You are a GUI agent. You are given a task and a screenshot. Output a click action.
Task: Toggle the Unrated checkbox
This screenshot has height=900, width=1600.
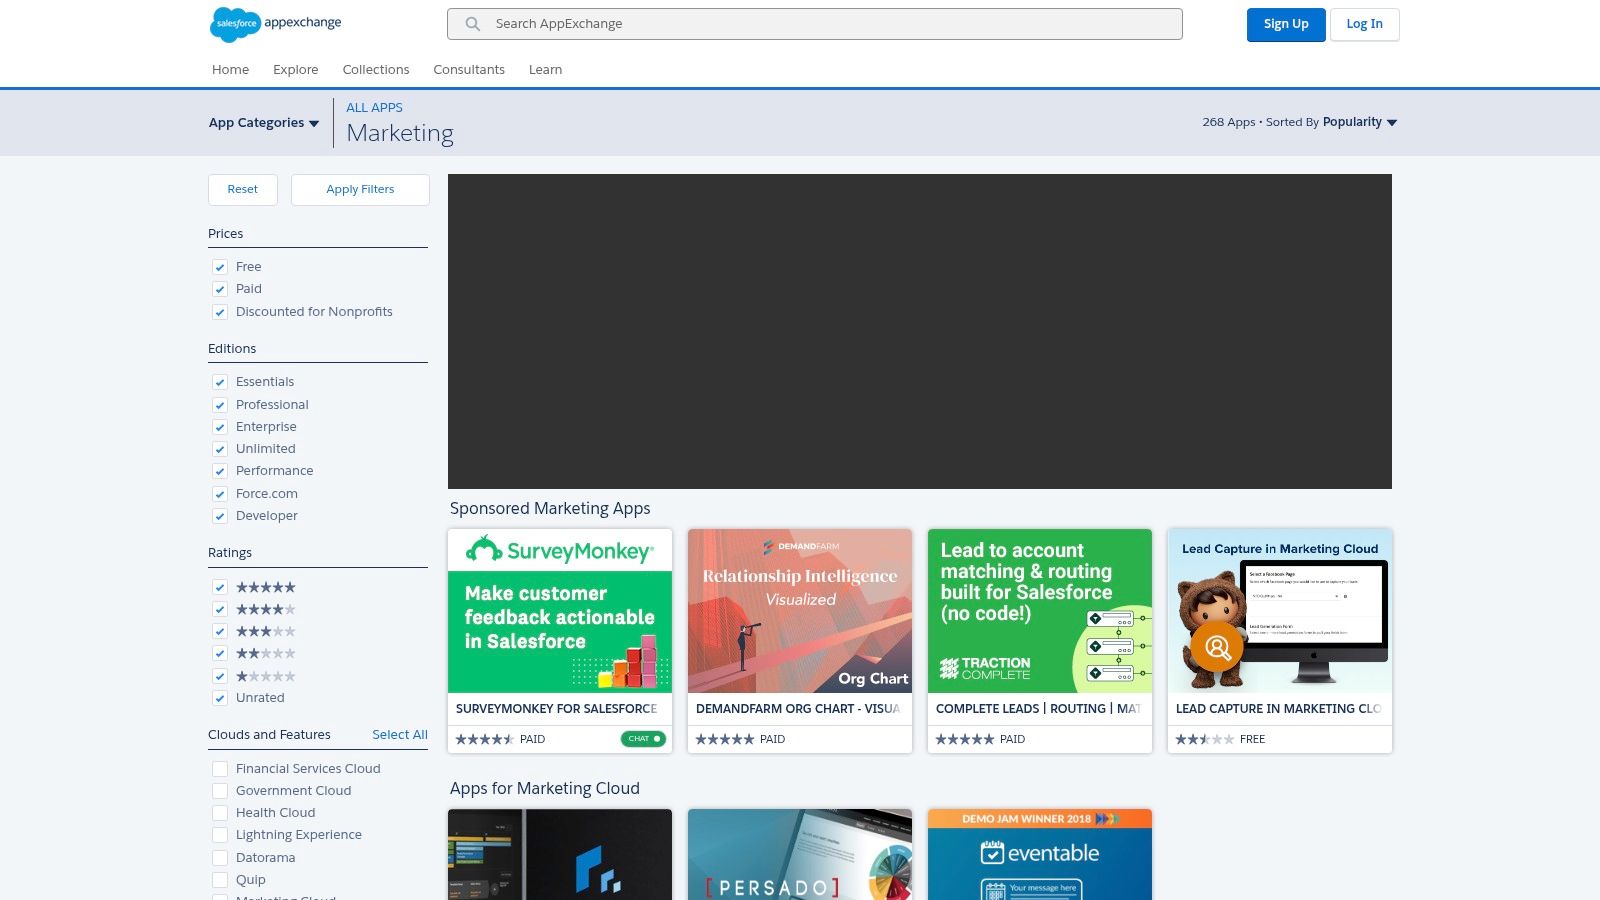[220, 698]
